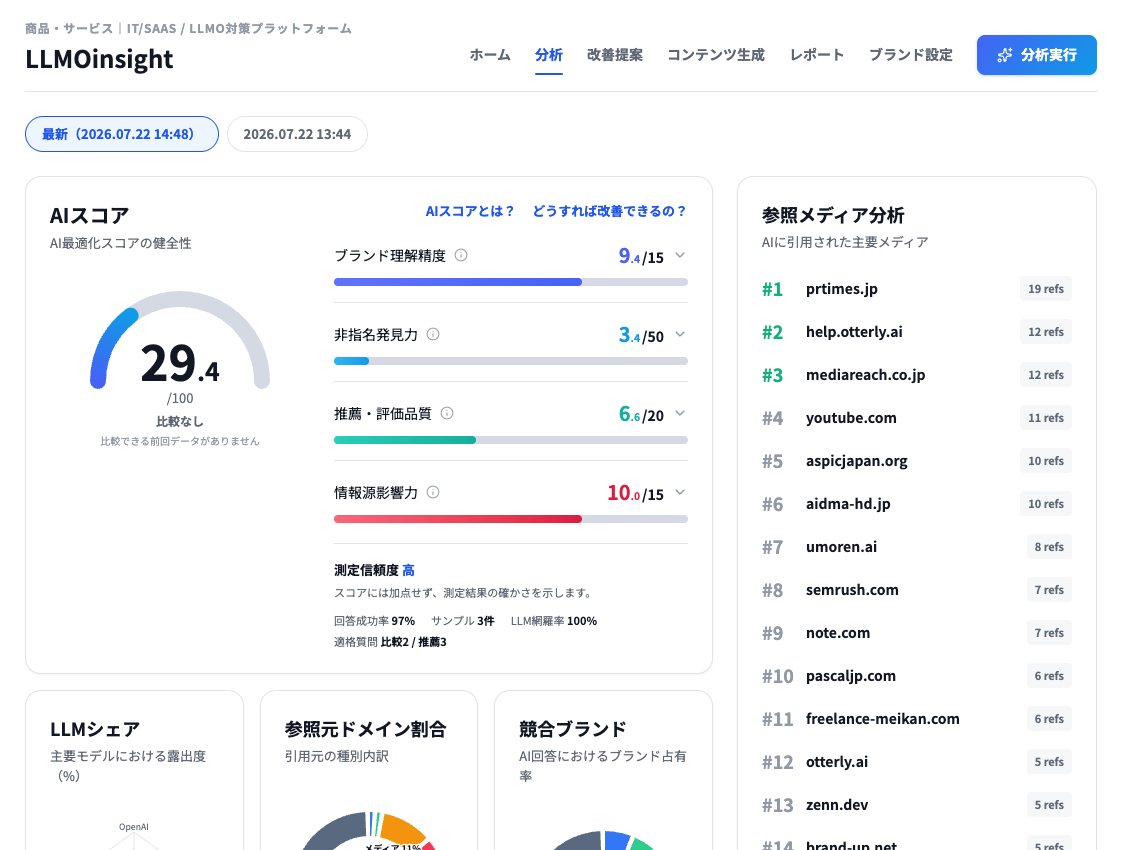The height and width of the screenshot is (850, 1121).
Task: Go to the 改善提案 tab
Action: tap(615, 55)
